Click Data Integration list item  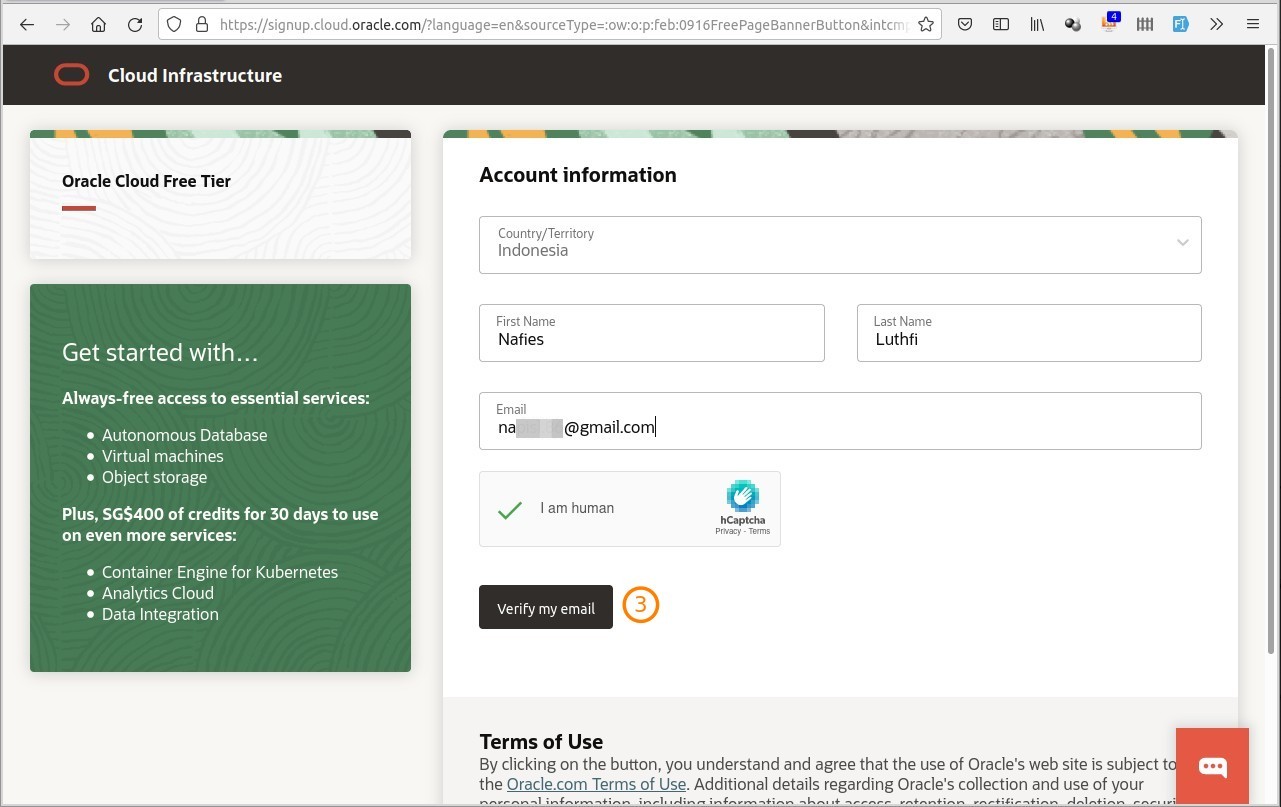[160, 614]
